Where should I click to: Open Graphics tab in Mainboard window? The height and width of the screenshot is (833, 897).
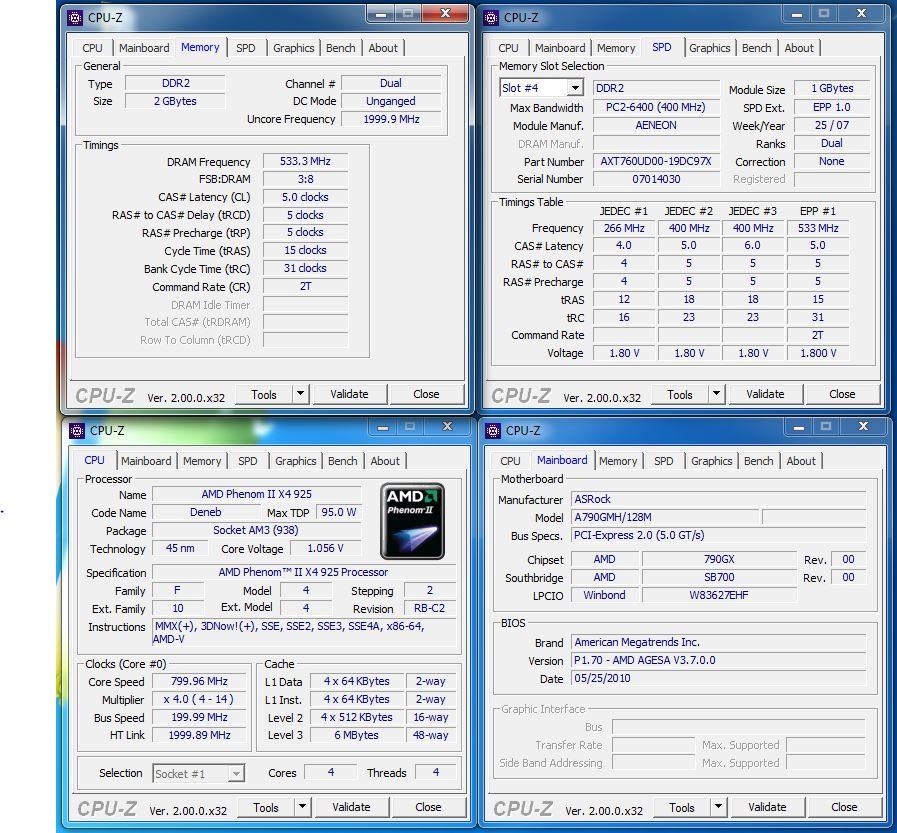[x=712, y=461]
